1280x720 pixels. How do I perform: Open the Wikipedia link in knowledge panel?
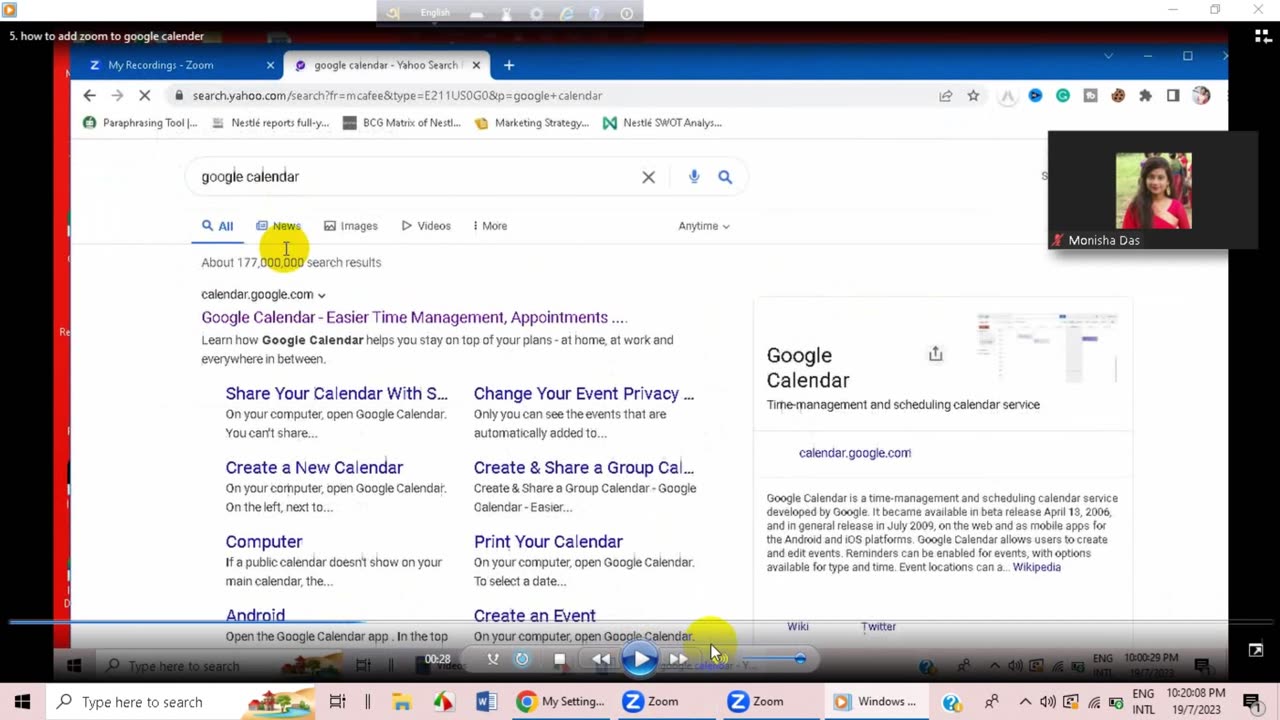[x=1037, y=567]
